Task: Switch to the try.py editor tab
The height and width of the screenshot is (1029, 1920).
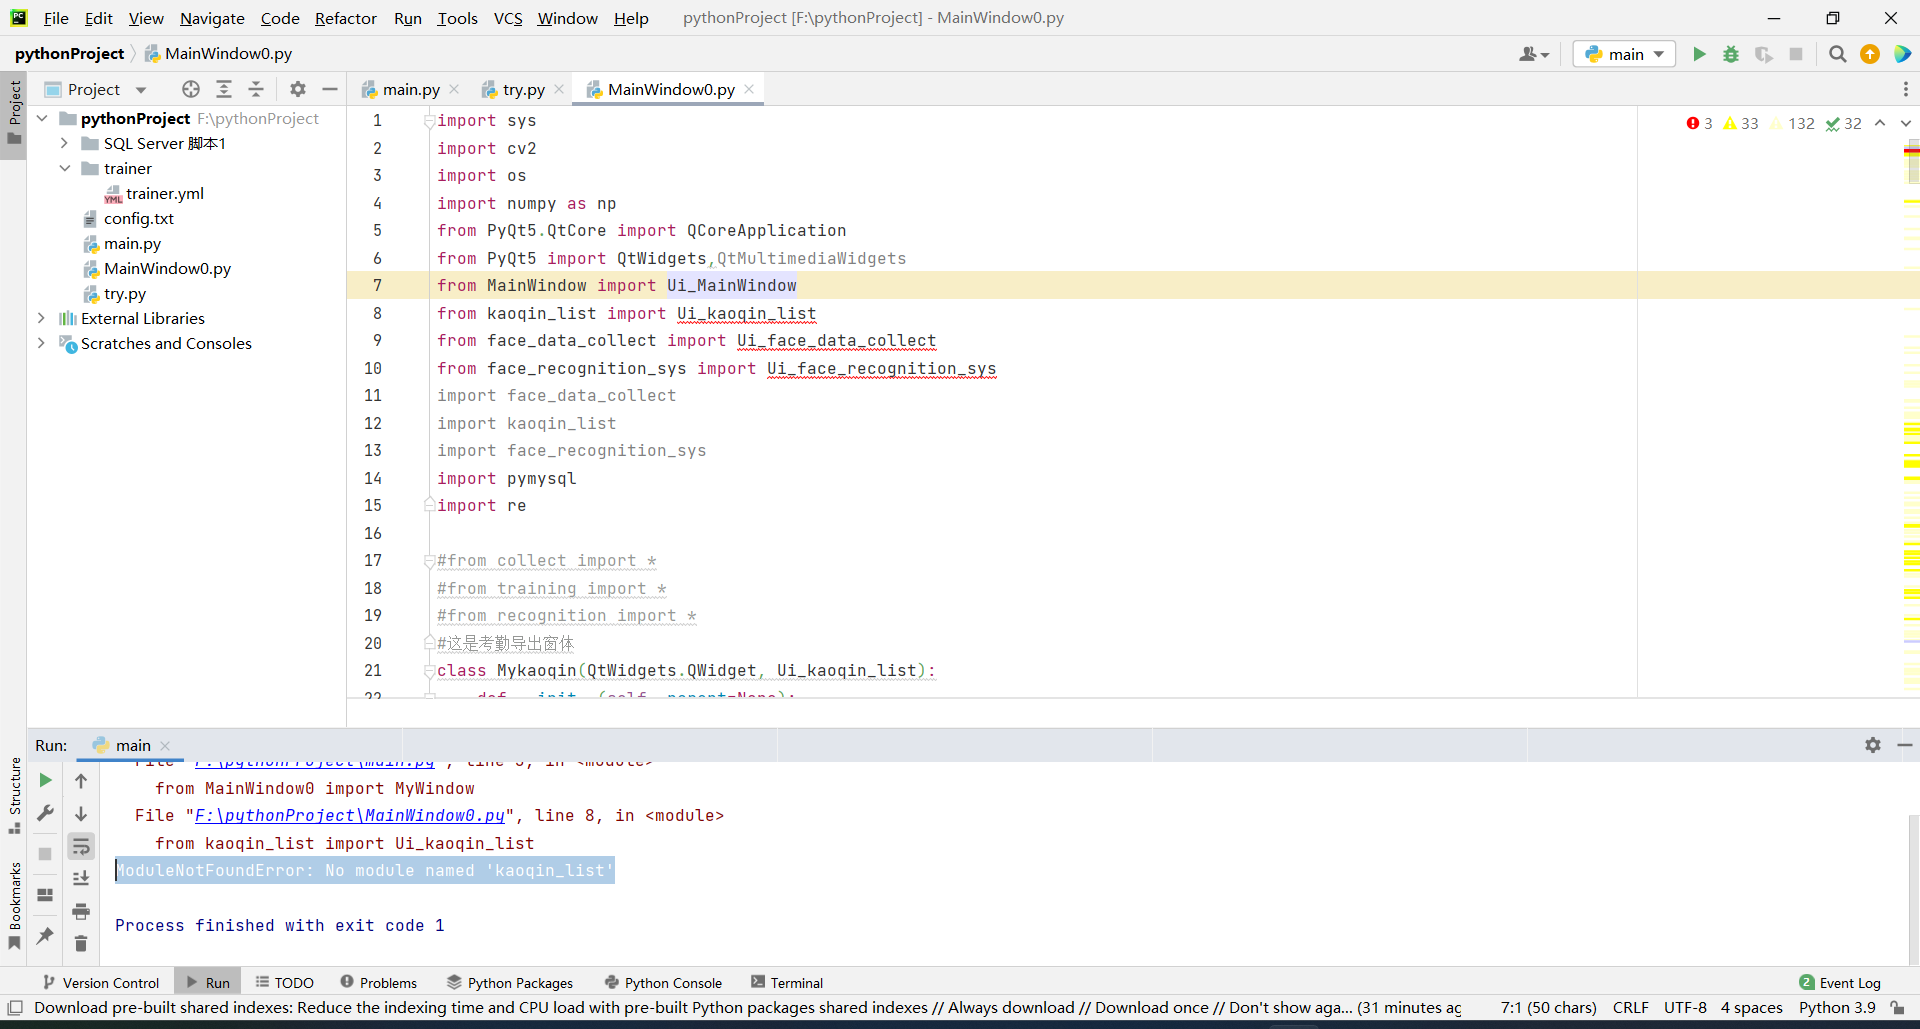Action: point(523,89)
